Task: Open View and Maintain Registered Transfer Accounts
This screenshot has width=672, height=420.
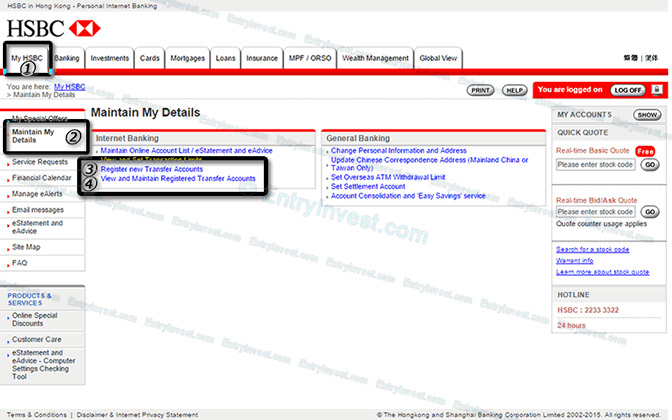Action: coord(178,179)
